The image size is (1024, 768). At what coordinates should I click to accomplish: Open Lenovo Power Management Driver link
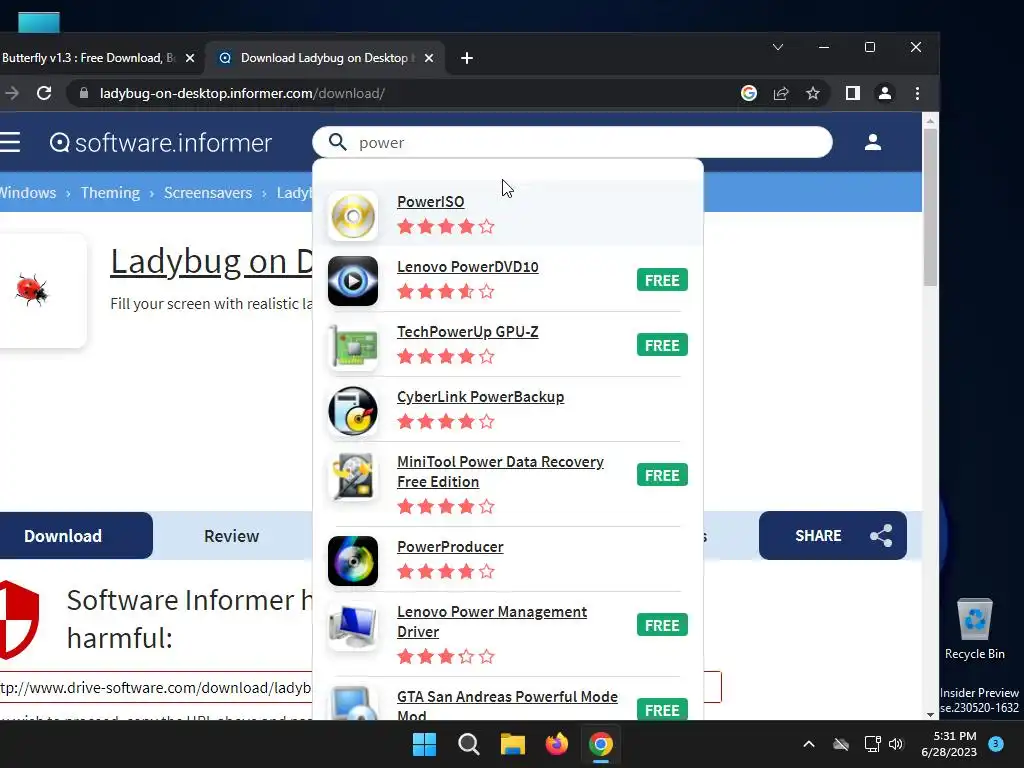pos(492,622)
